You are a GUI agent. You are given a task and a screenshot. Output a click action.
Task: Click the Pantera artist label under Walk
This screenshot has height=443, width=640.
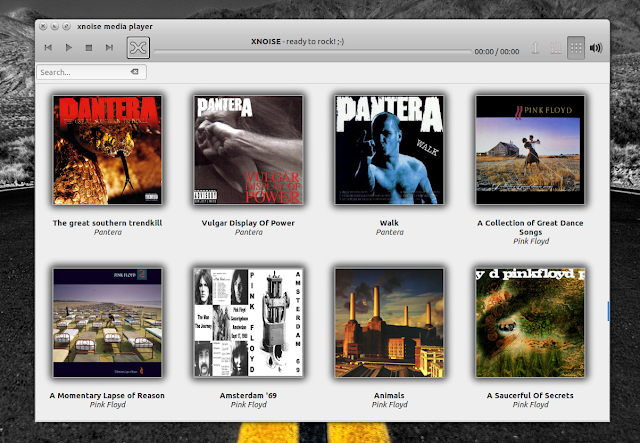tap(389, 232)
